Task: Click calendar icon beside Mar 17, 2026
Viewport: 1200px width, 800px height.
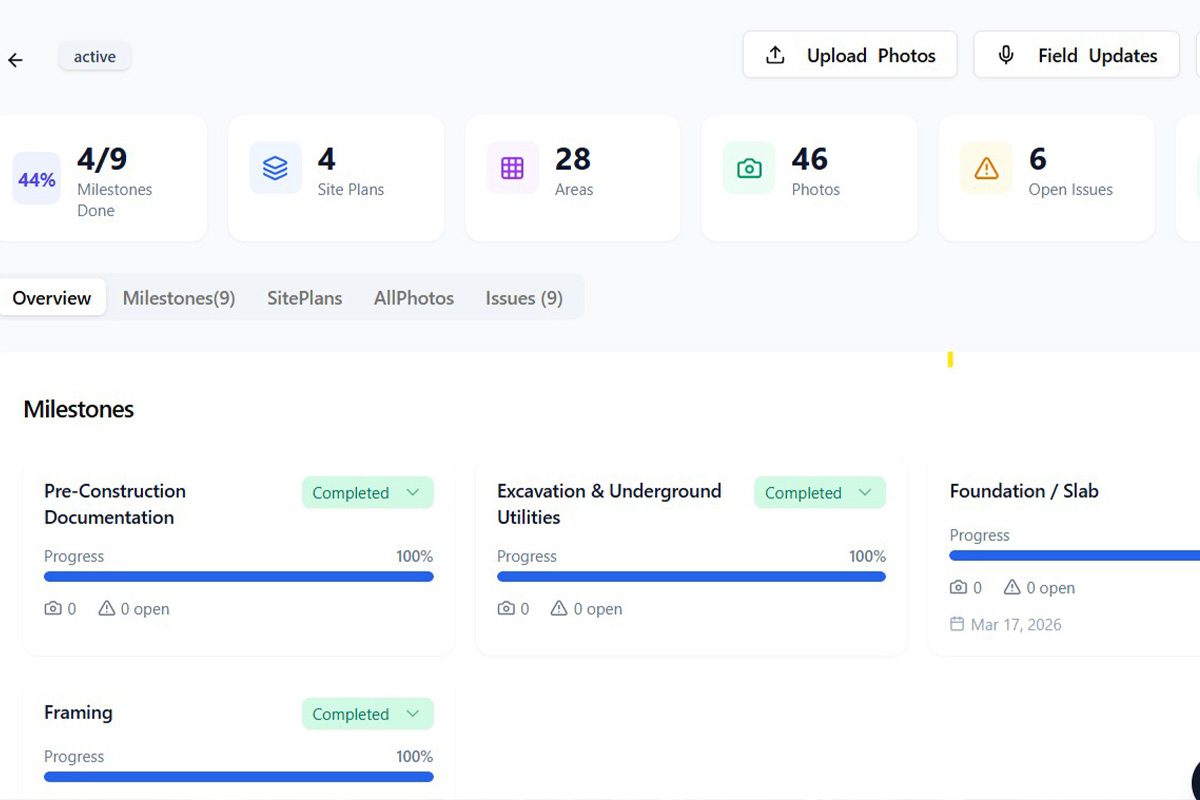Action: (x=957, y=624)
